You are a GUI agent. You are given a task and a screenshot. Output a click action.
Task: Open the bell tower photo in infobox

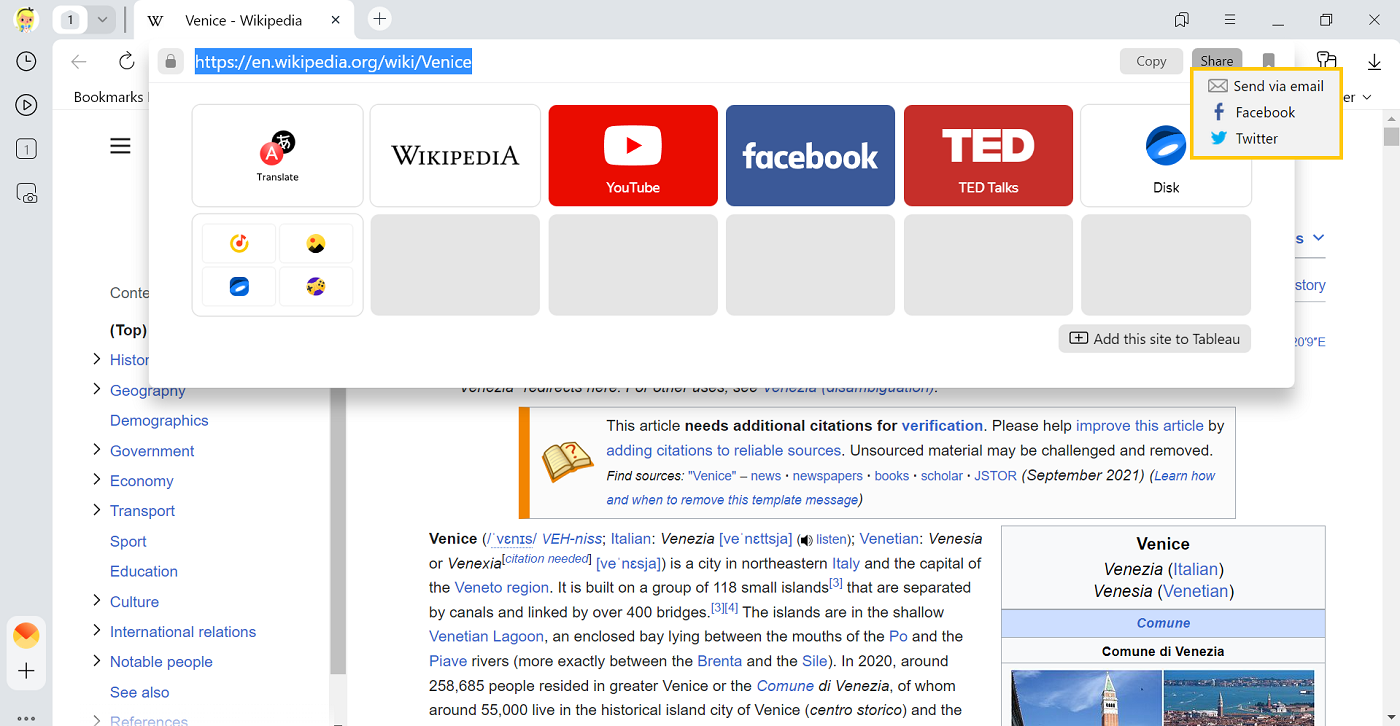coord(1087,698)
